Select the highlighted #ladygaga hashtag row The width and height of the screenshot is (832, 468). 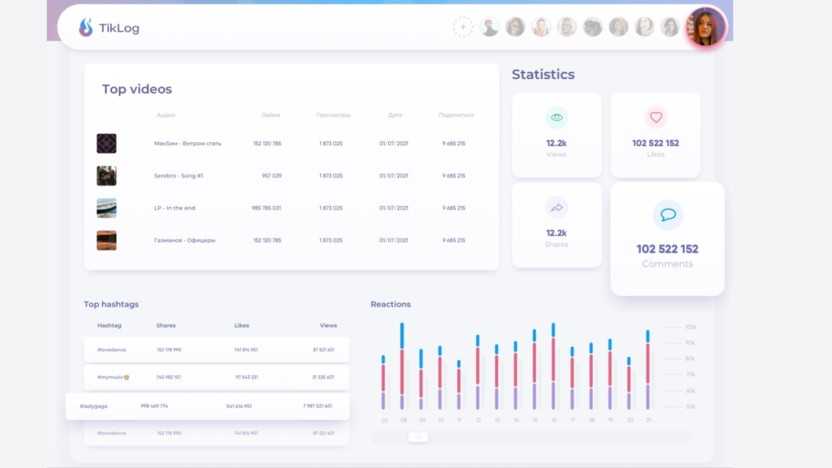coord(208,406)
